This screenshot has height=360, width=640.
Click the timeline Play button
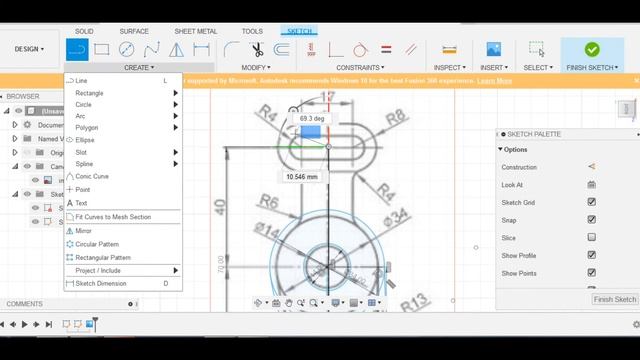[x=24, y=324]
